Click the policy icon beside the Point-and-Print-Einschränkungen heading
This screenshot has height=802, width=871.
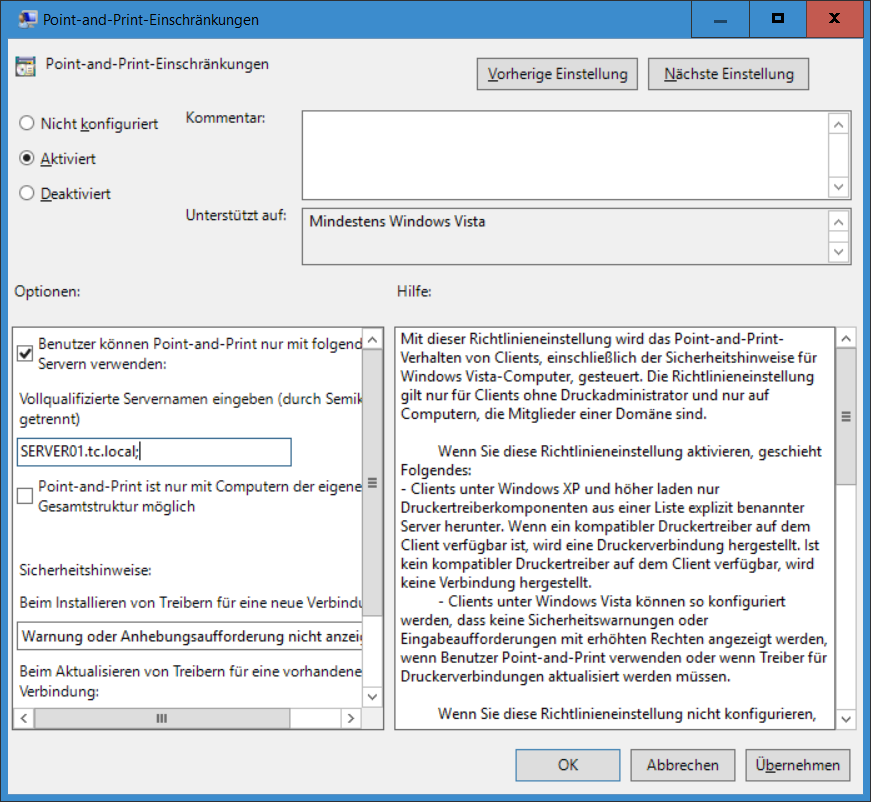(25, 66)
